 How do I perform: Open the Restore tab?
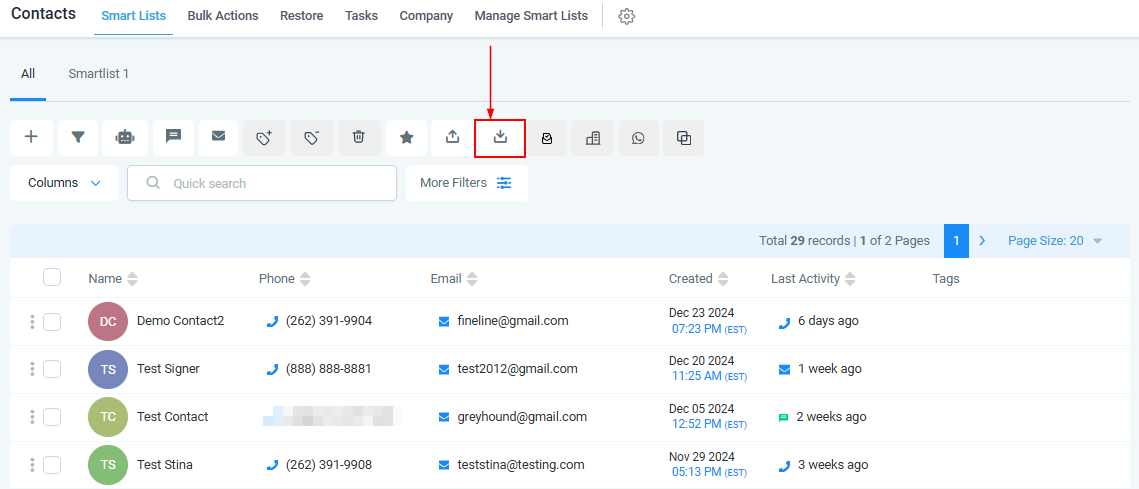coord(301,16)
